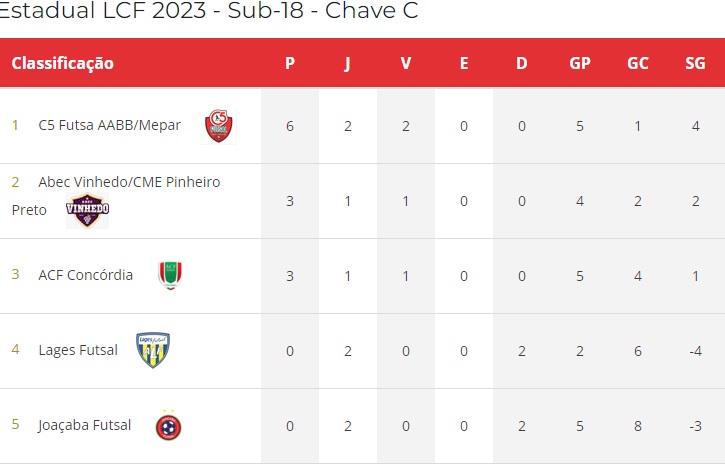The height and width of the screenshot is (472, 725).
Task: Click the -4 goal difference cell for Lages
Action: pyautogui.click(x=695, y=351)
